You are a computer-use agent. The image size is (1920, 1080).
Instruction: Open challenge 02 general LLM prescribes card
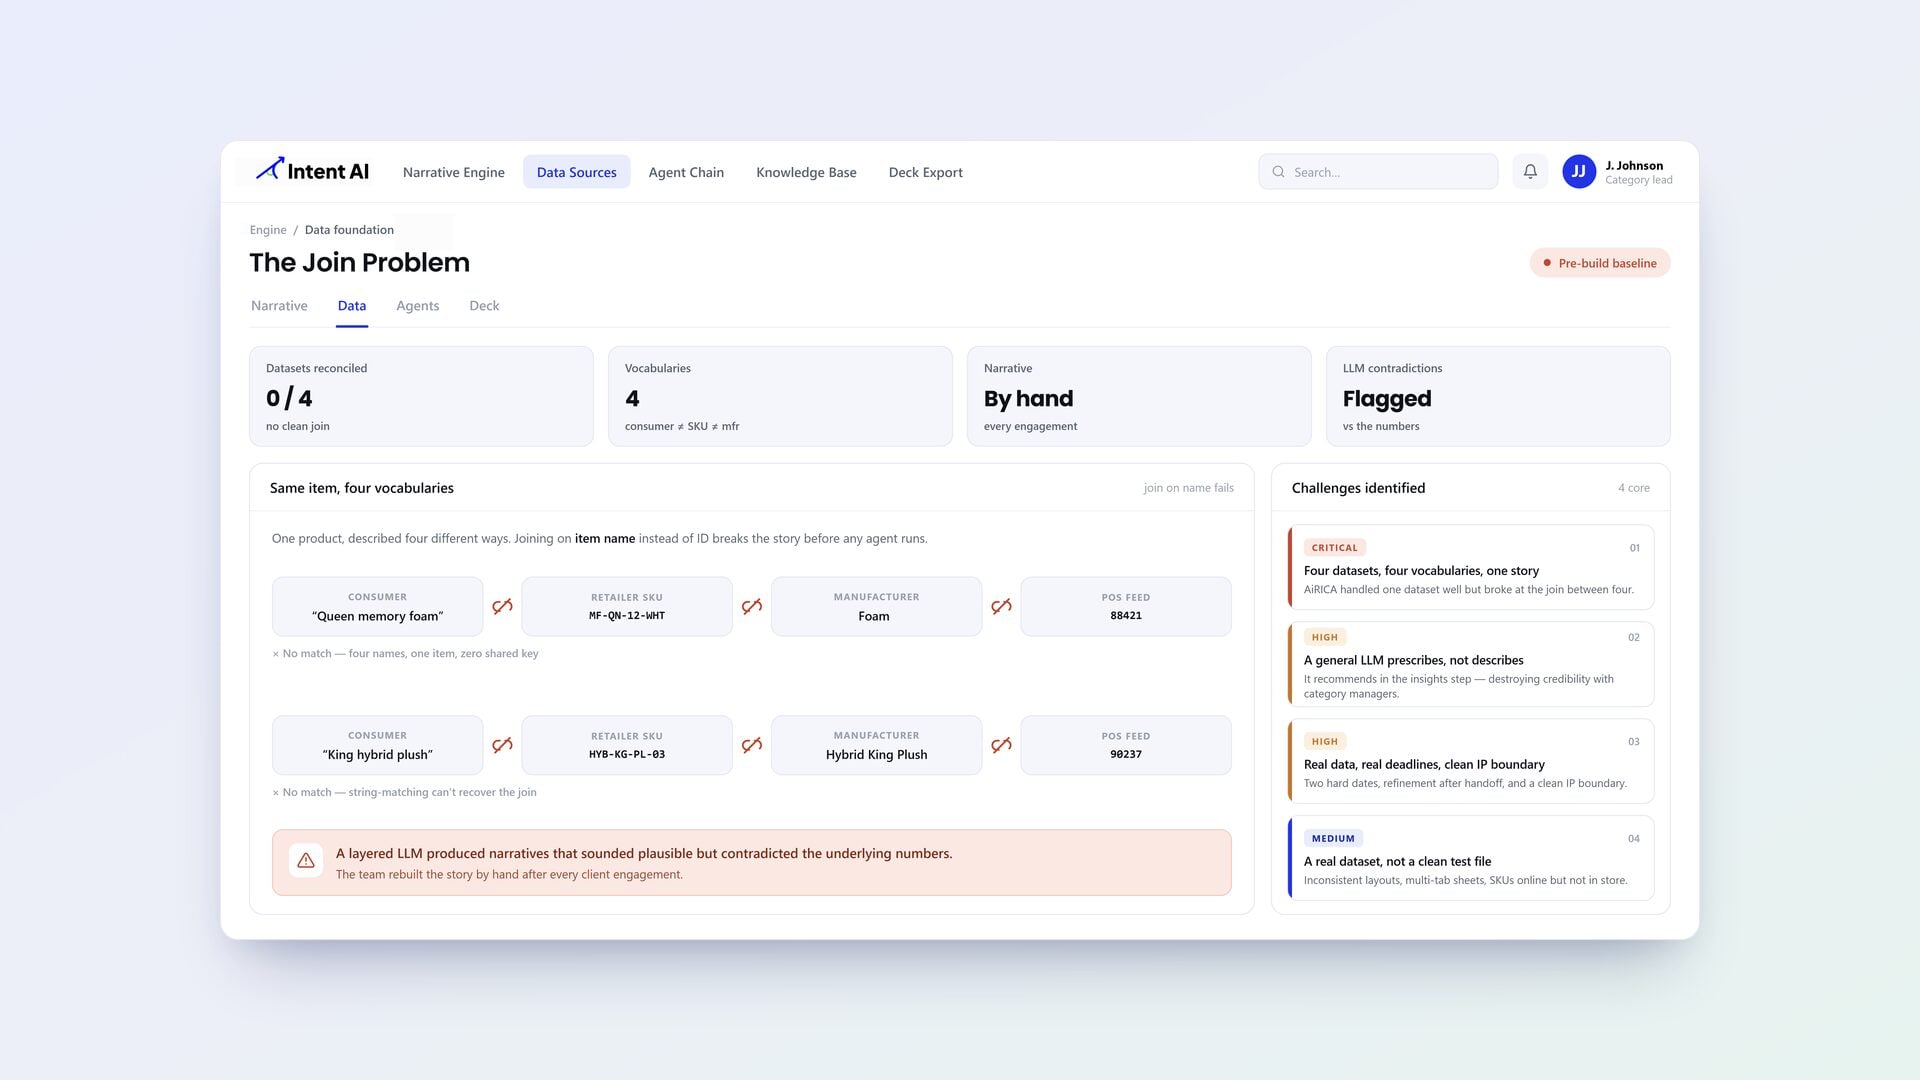[1471, 664]
